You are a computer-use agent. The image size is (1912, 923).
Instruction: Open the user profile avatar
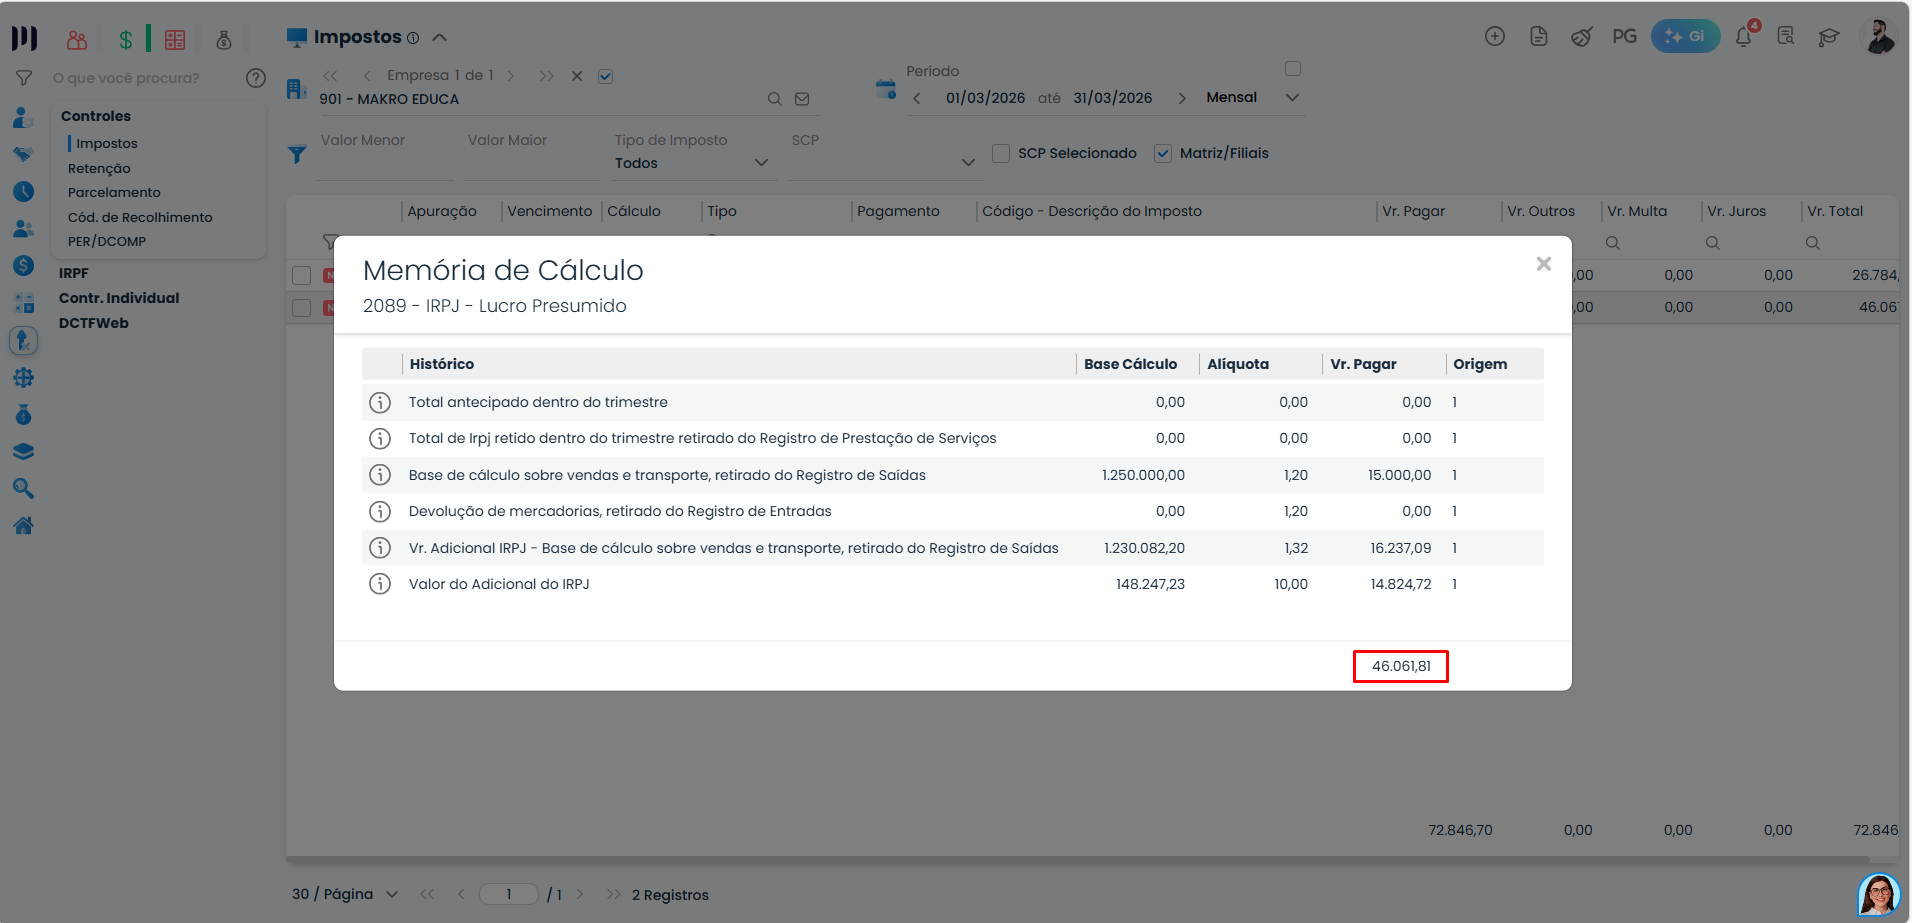tap(1879, 36)
